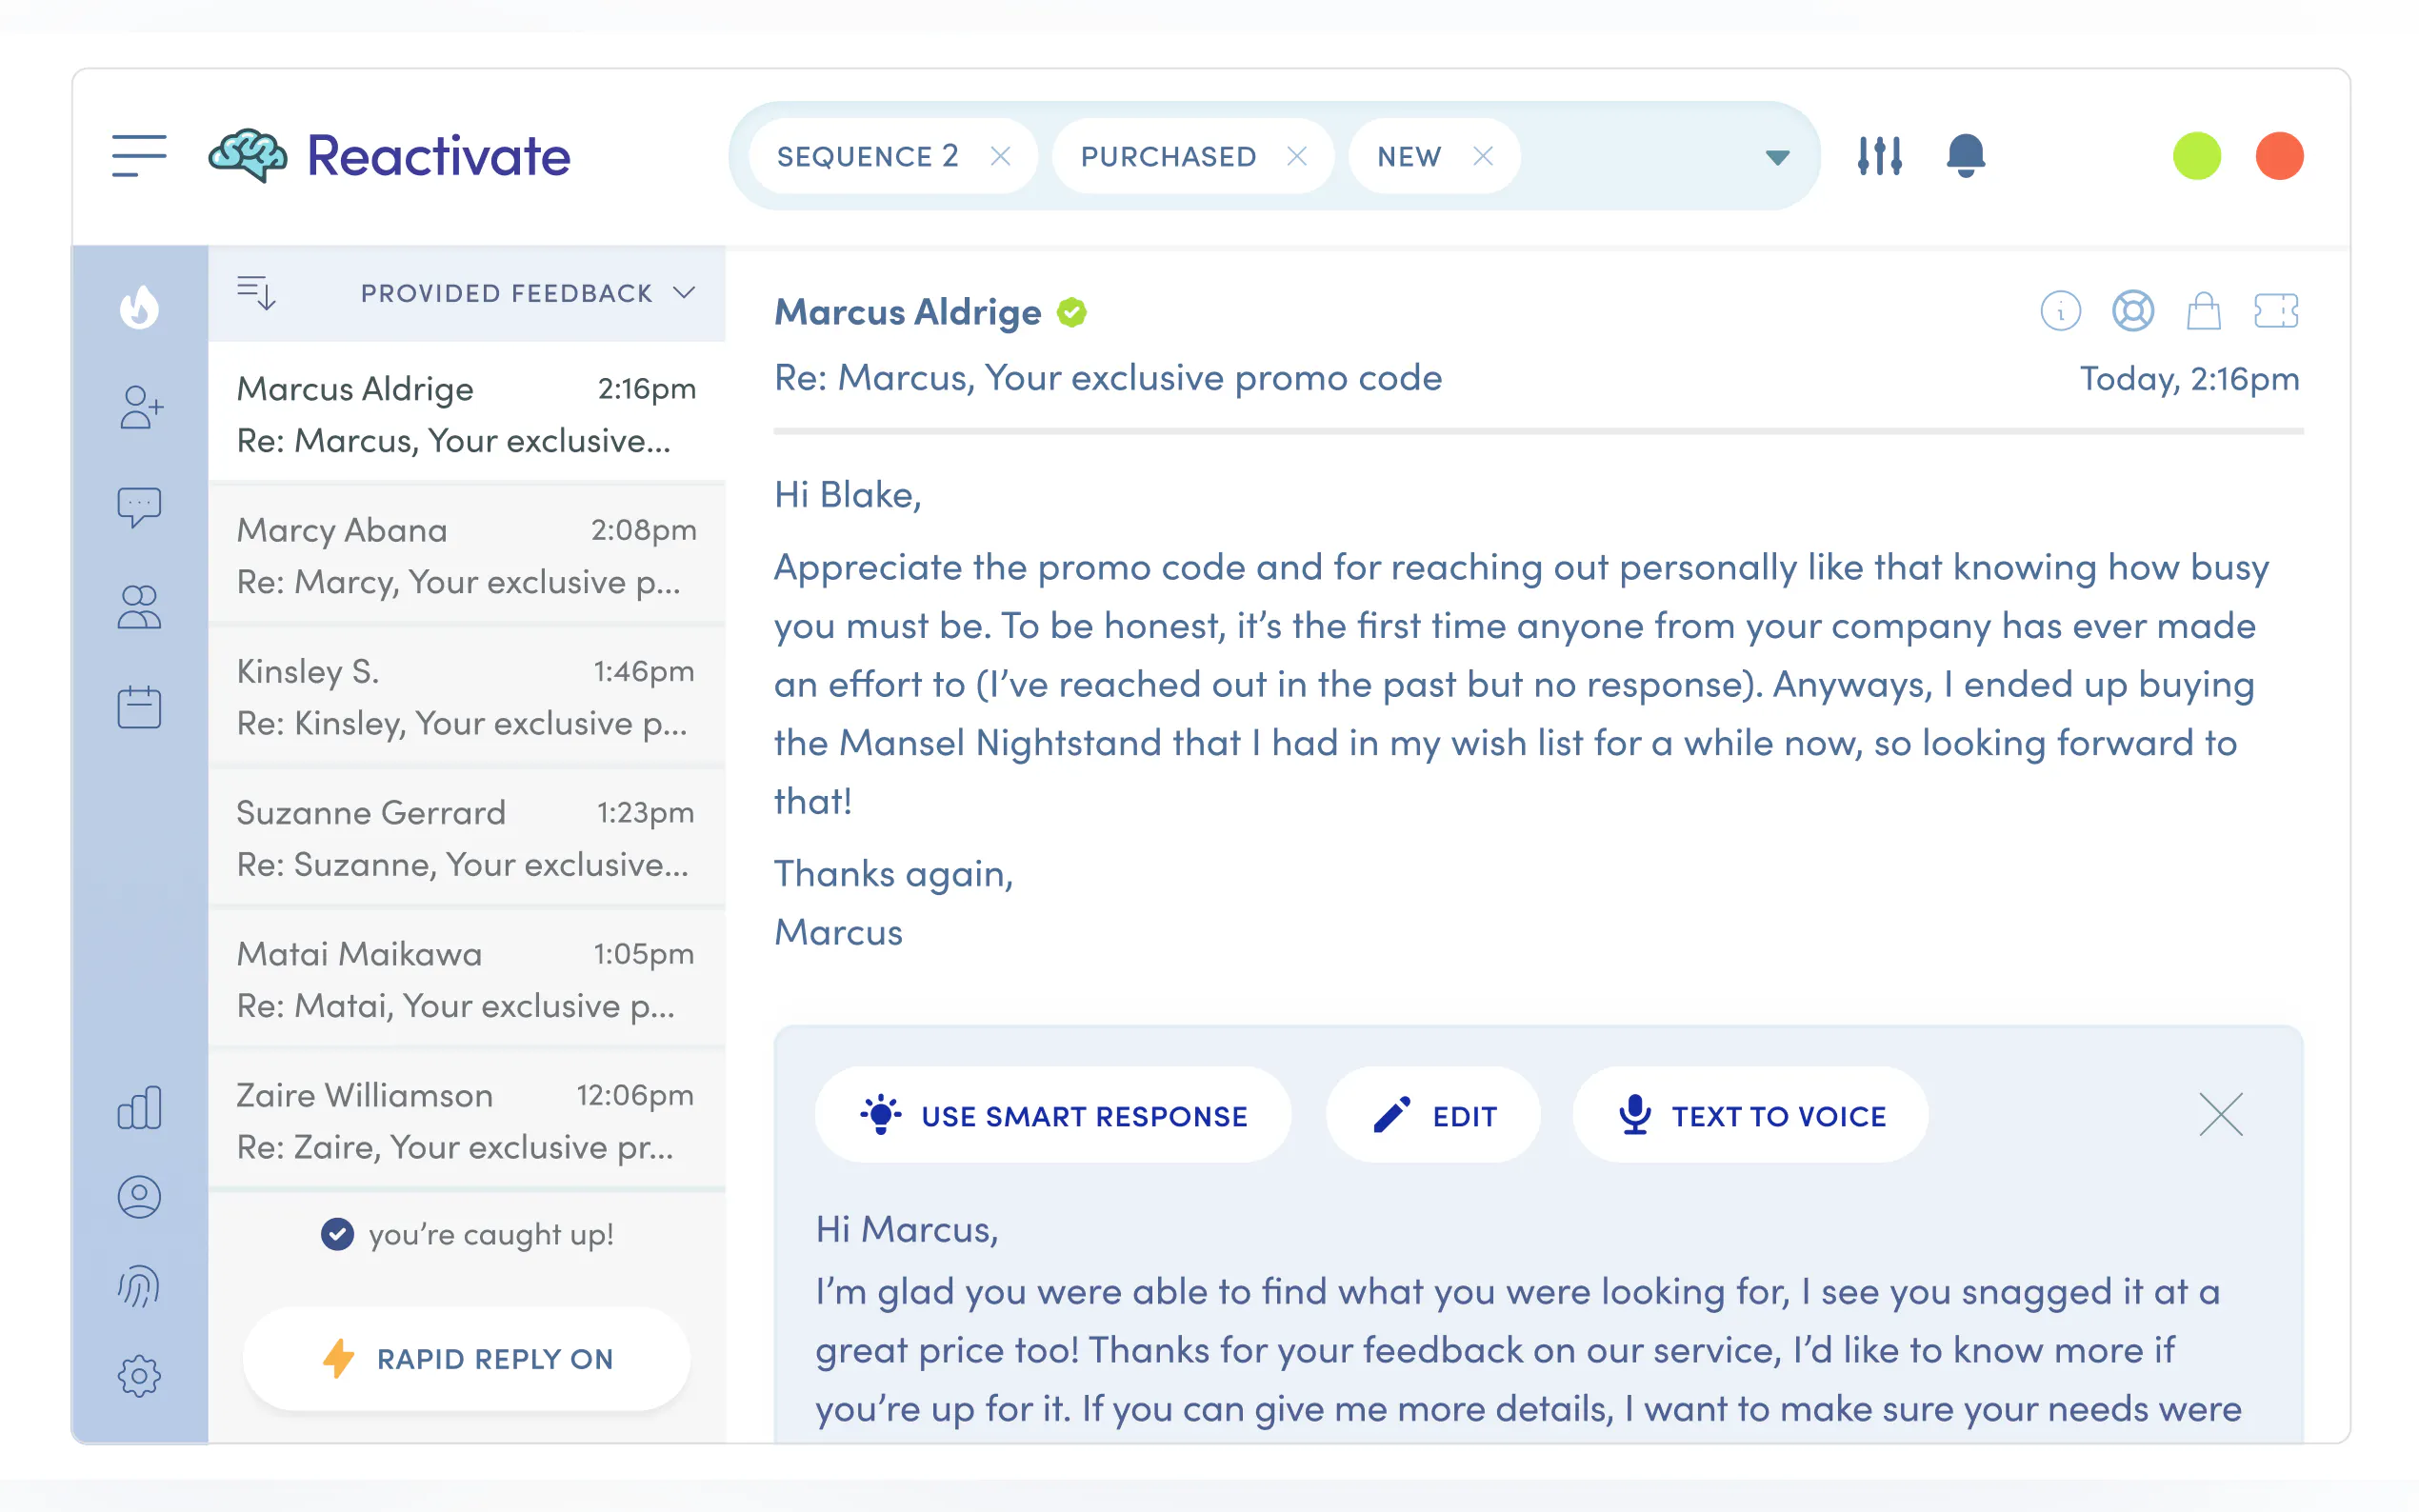The image size is (2419, 1512).
Task: Toggle the Rapid Reply On button
Action: (x=466, y=1359)
